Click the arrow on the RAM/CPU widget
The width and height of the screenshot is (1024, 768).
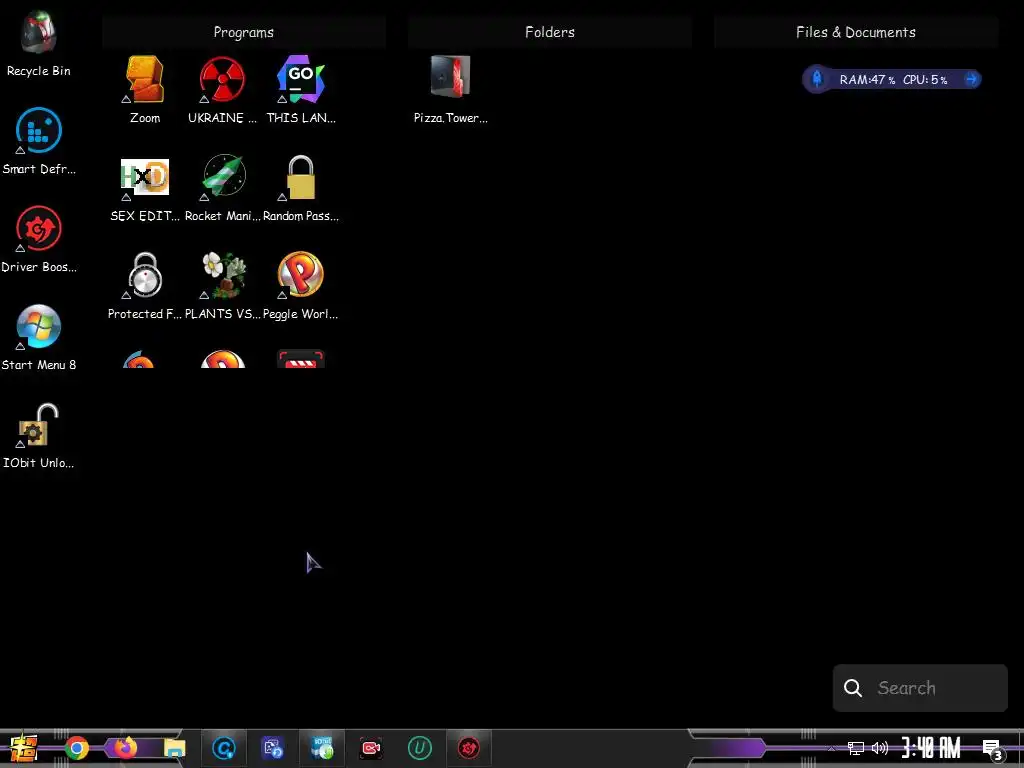pos(971,80)
